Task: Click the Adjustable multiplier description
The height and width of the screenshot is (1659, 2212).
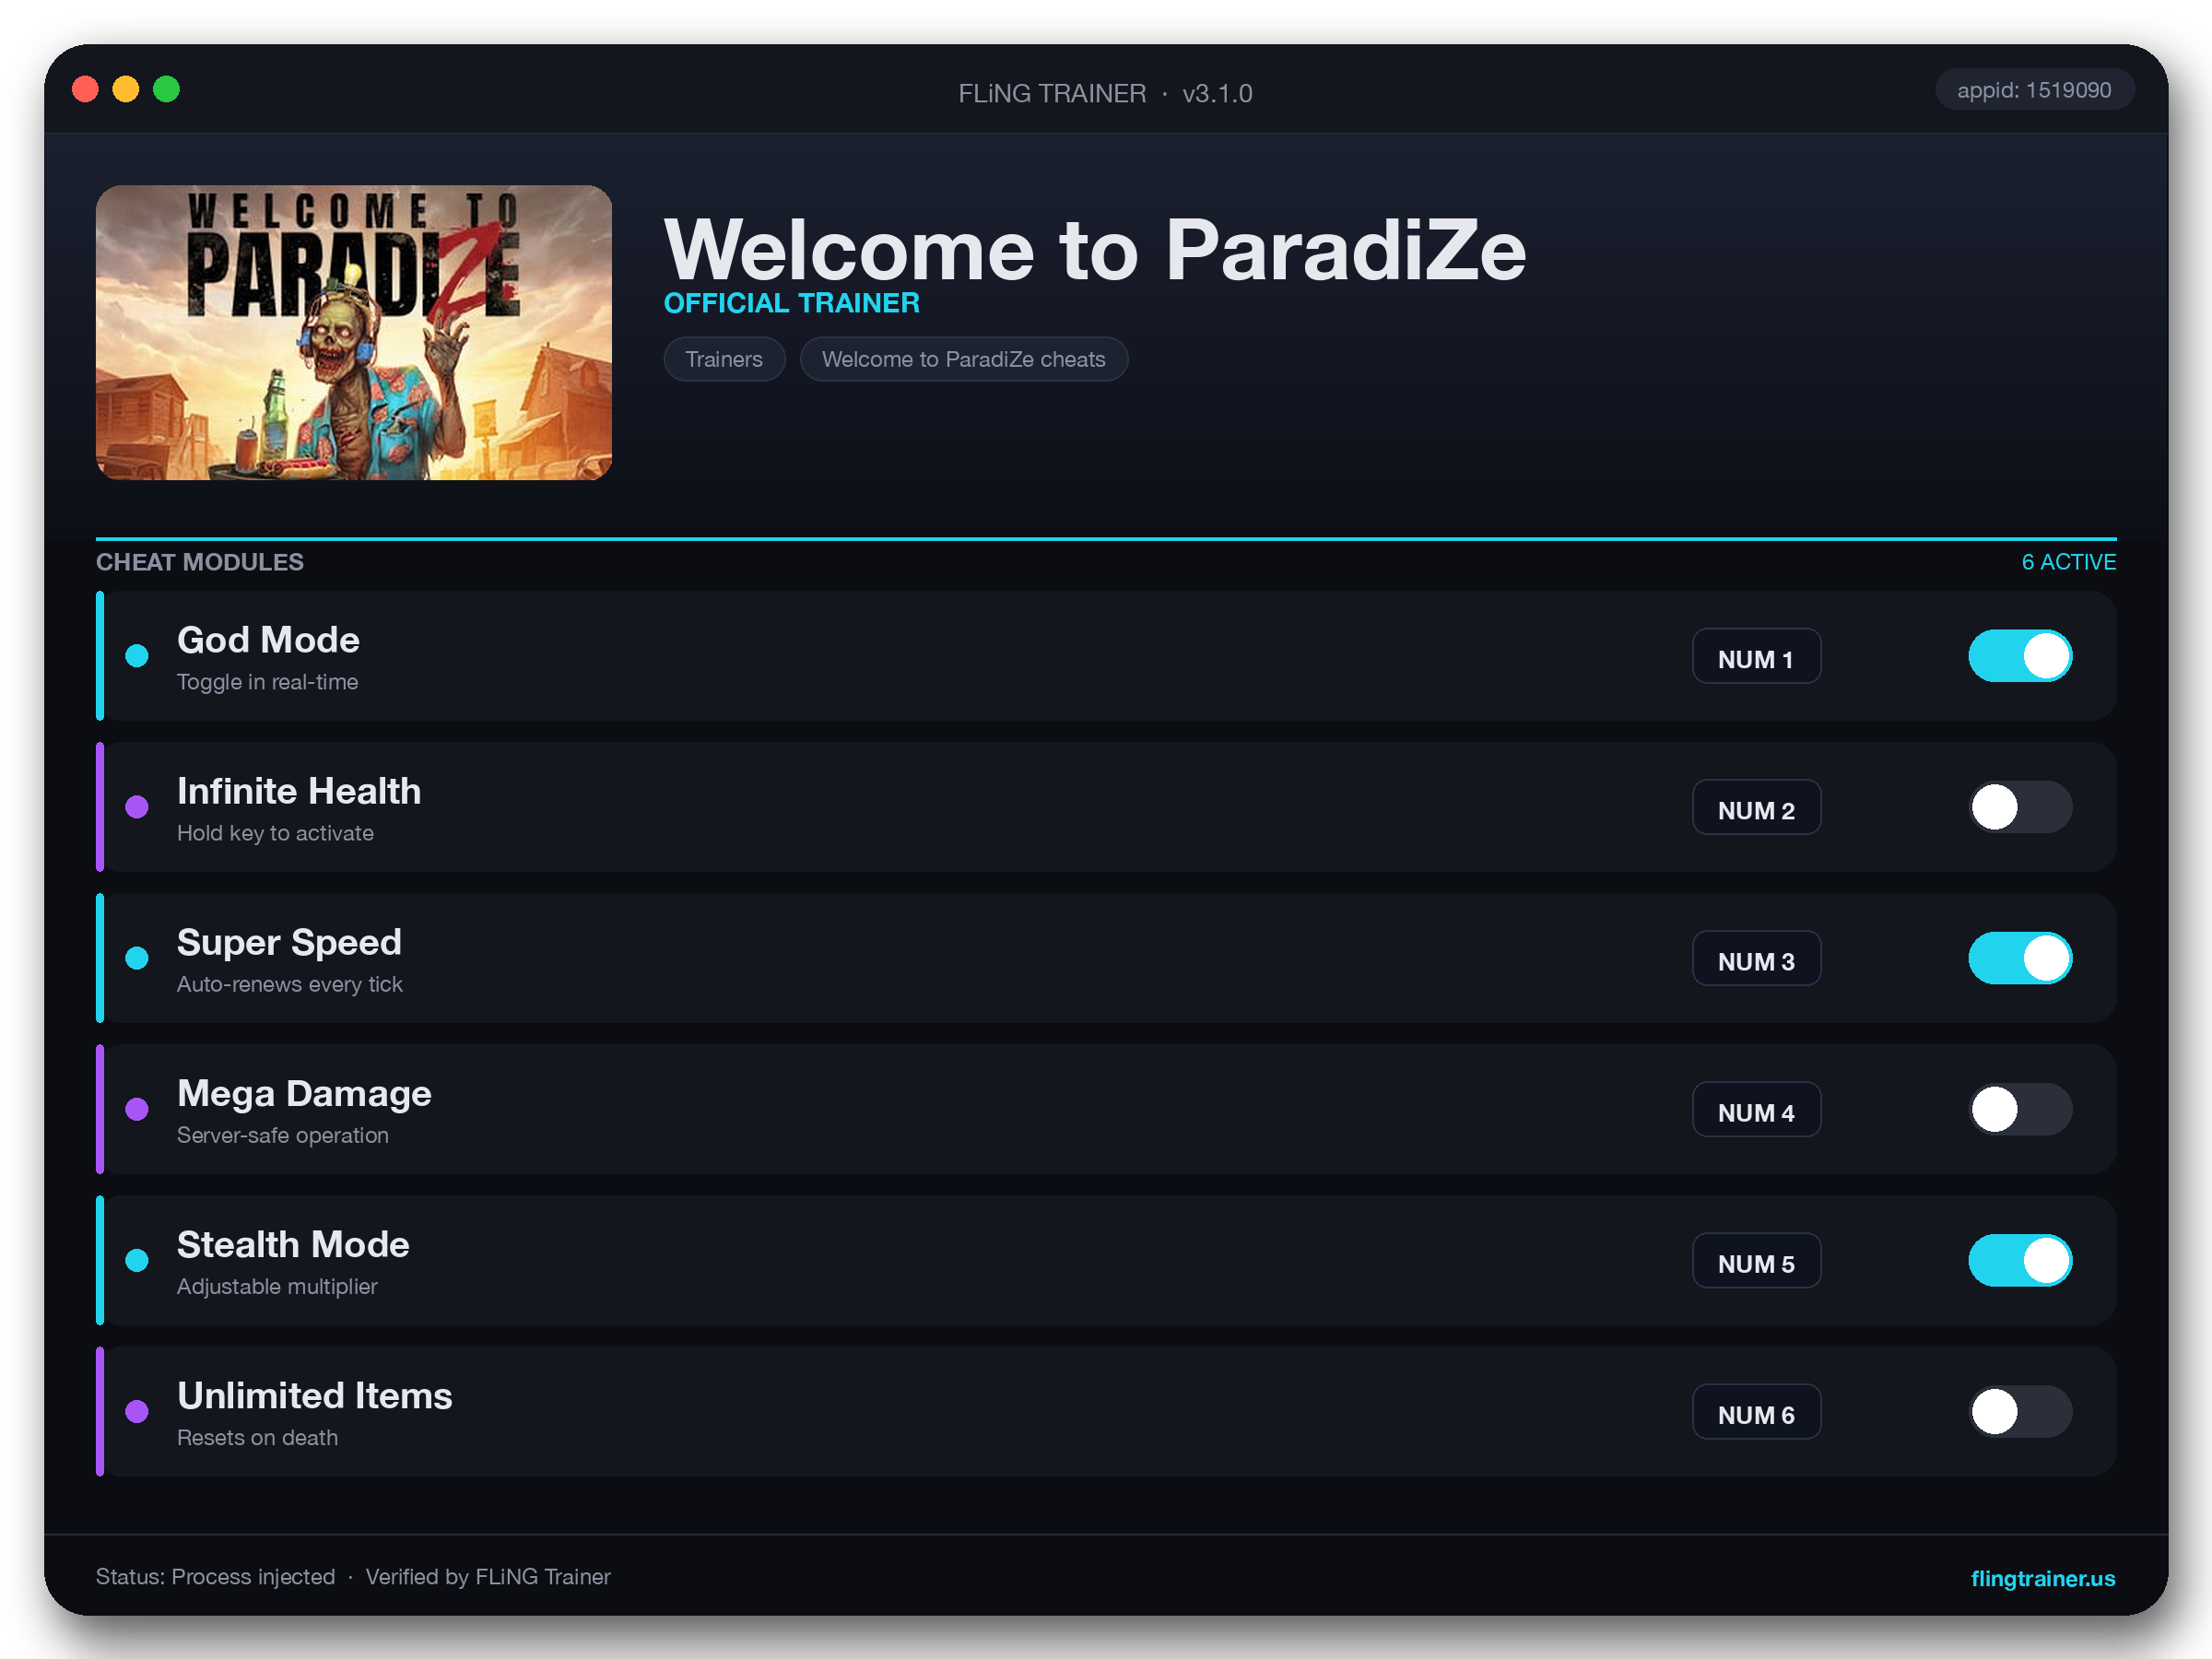Action: [x=277, y=1286]
